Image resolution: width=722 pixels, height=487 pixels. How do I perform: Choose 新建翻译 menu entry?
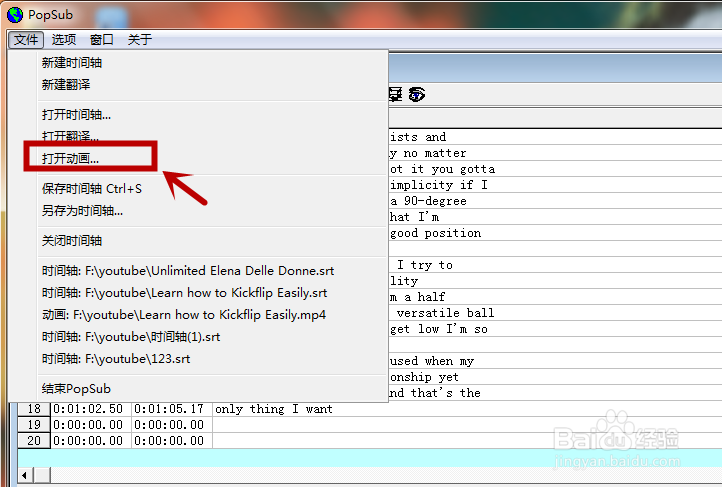pos(66,85)
